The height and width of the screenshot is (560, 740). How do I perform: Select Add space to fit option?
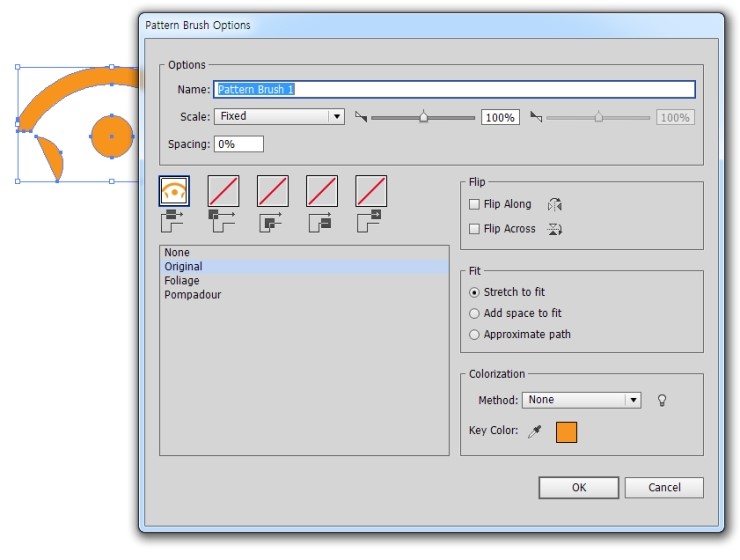pos(474,313)
